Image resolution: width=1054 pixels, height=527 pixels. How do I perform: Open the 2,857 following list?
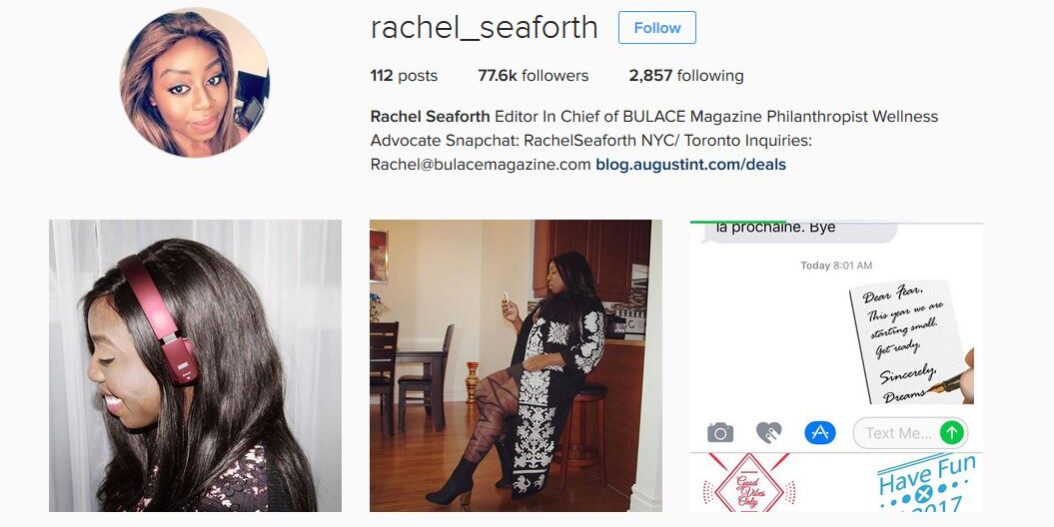click(x=686, y=76)
